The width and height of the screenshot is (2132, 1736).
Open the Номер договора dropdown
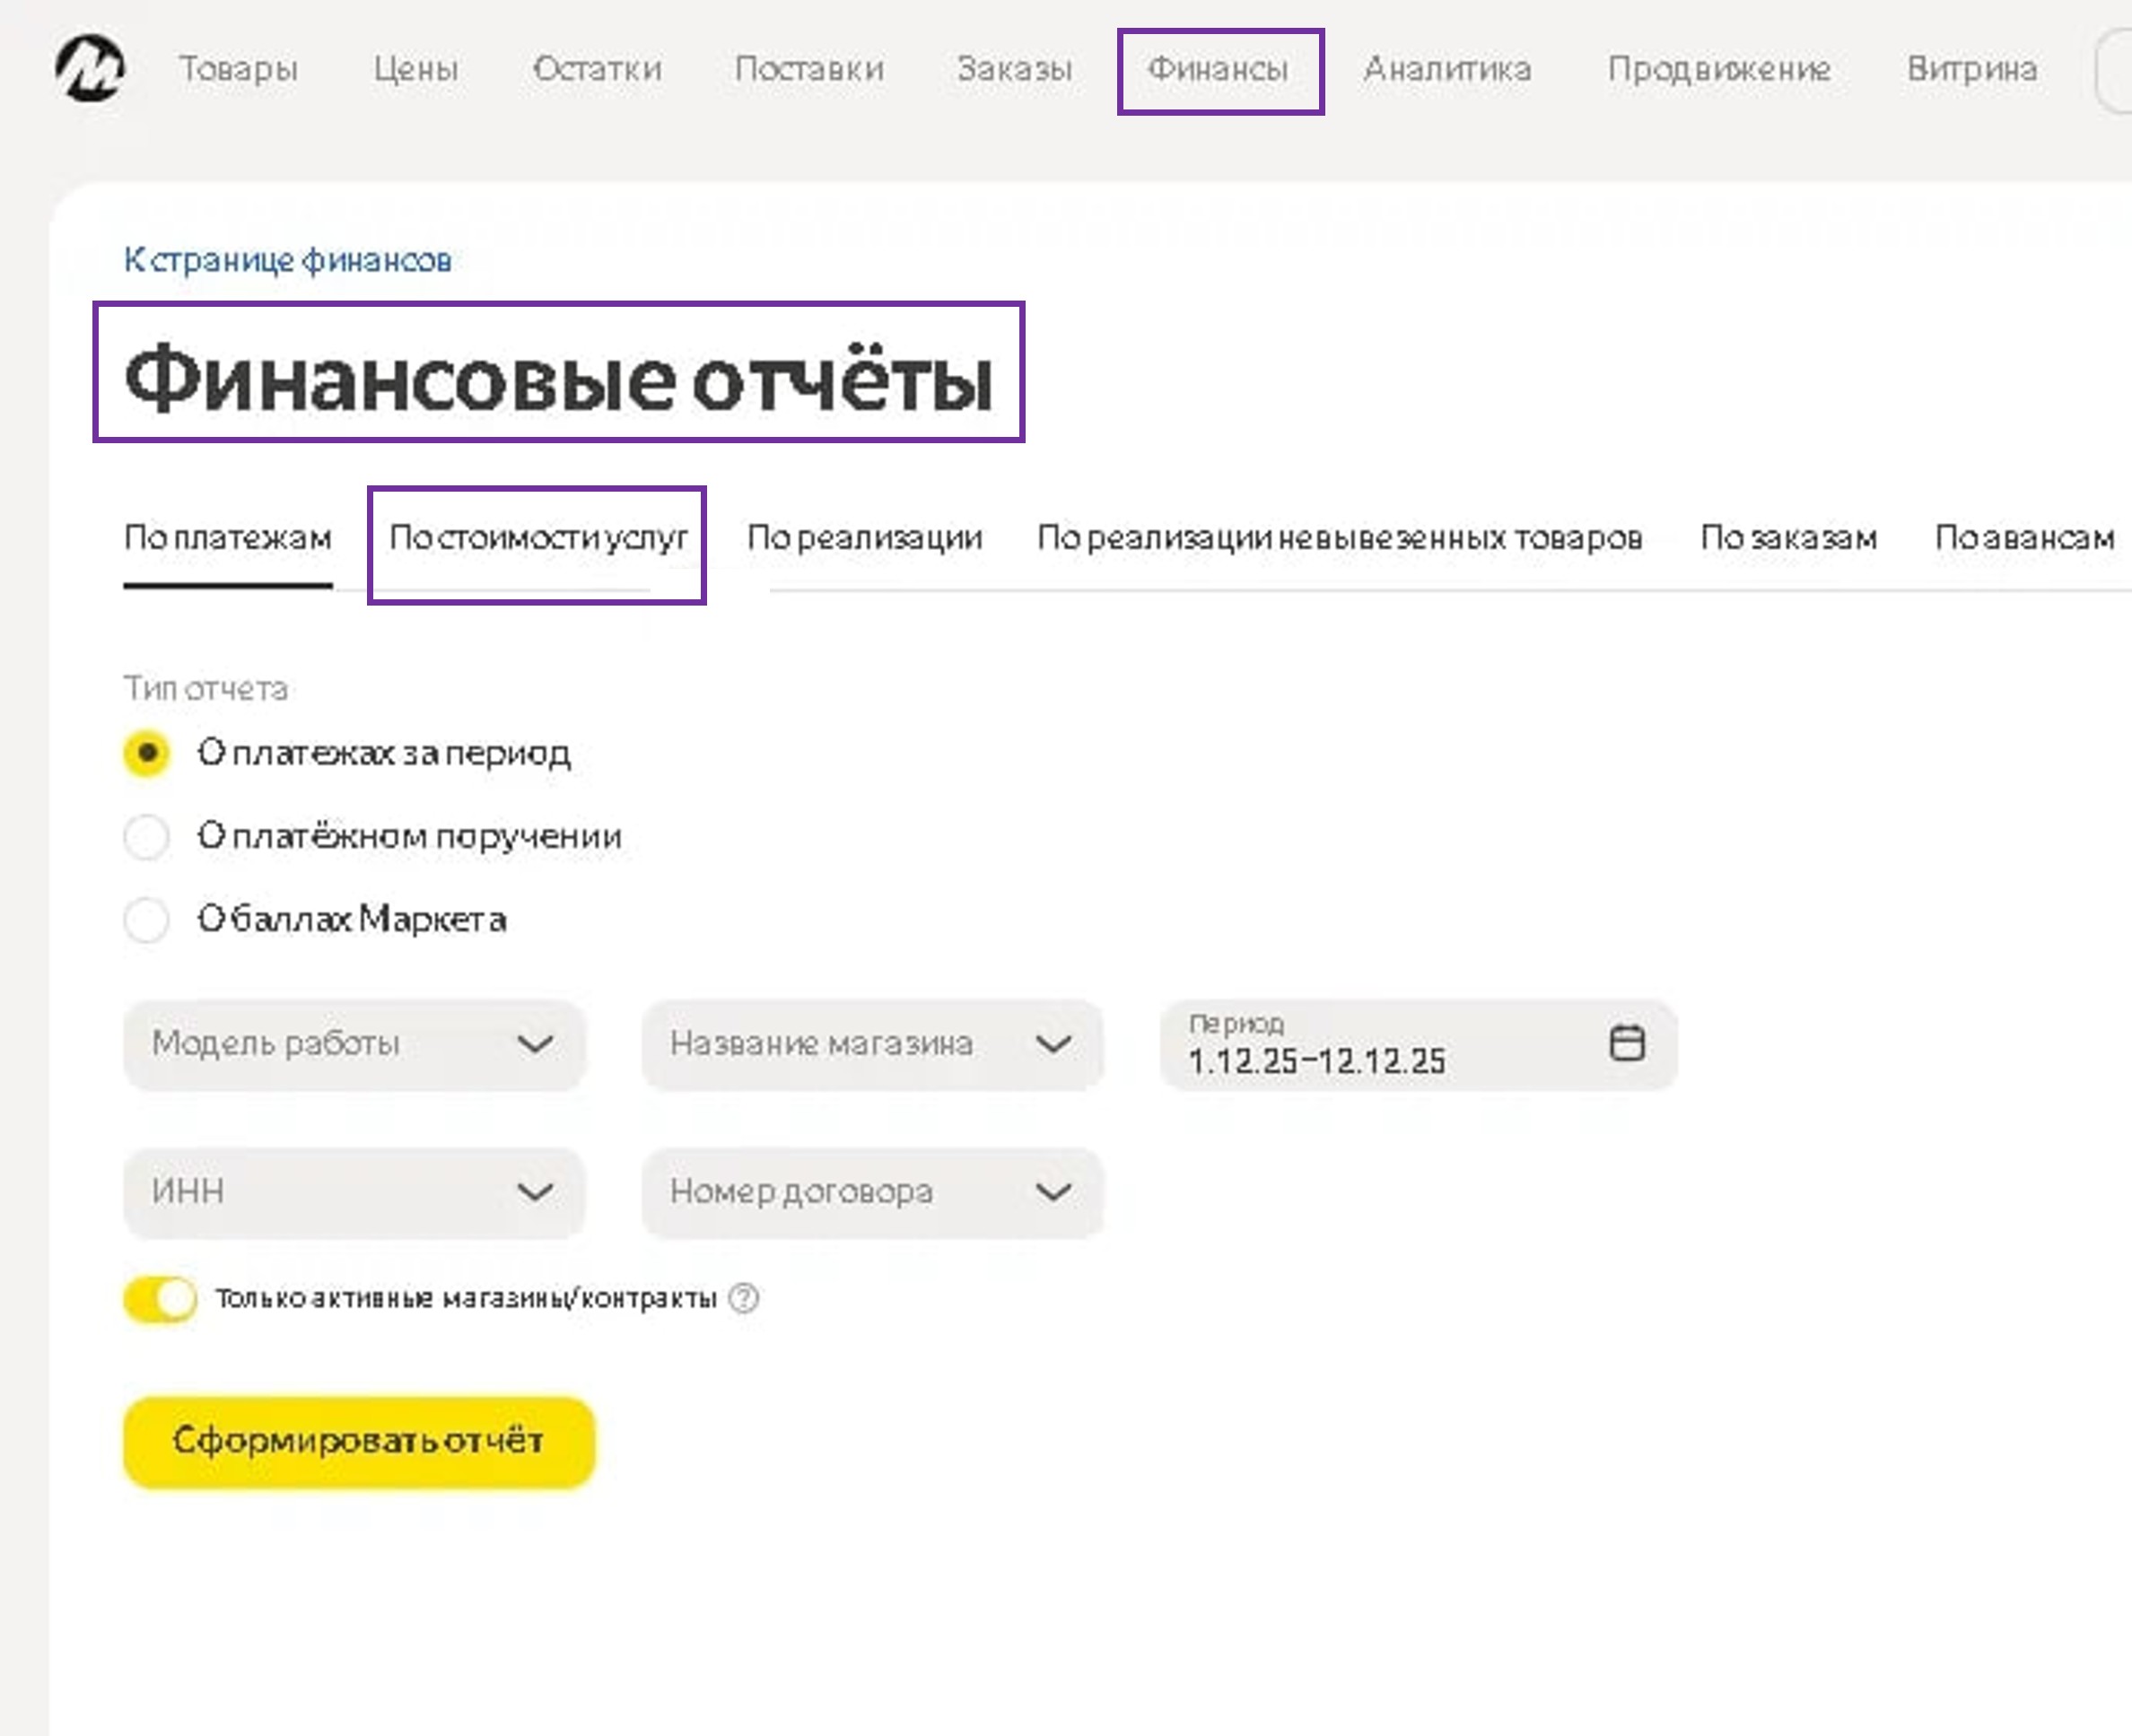(x=872, y=1192)
